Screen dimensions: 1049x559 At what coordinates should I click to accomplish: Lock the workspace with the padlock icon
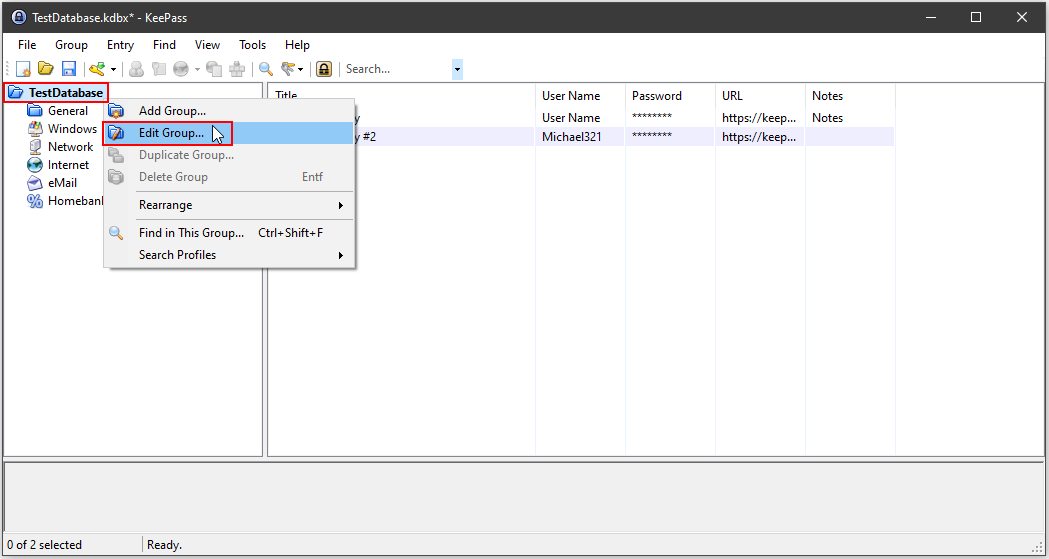(x=324, y=69)
